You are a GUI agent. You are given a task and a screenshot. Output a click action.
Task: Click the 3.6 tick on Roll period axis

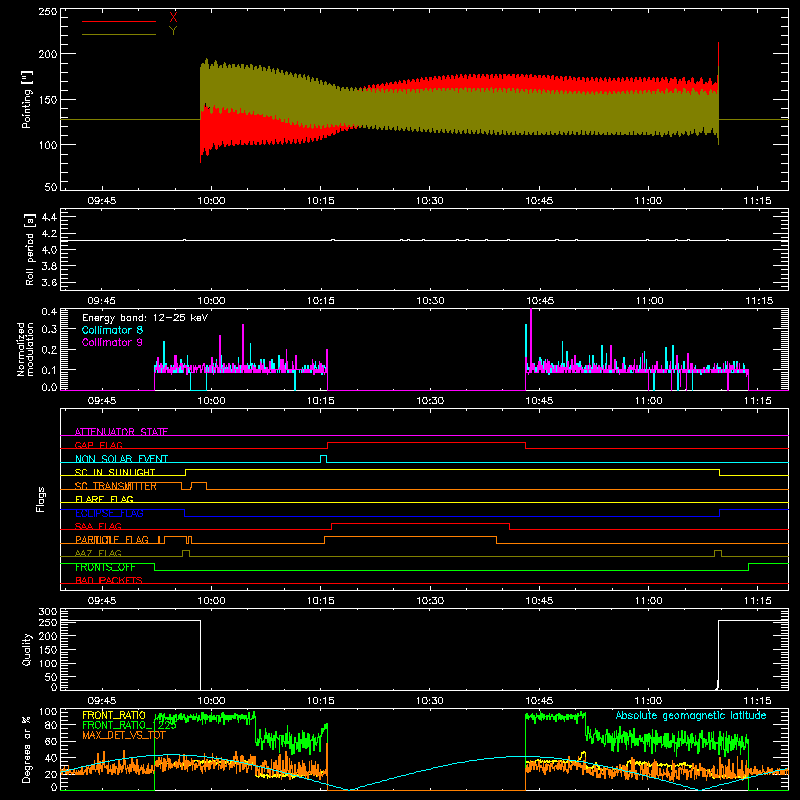pos(49,282)
